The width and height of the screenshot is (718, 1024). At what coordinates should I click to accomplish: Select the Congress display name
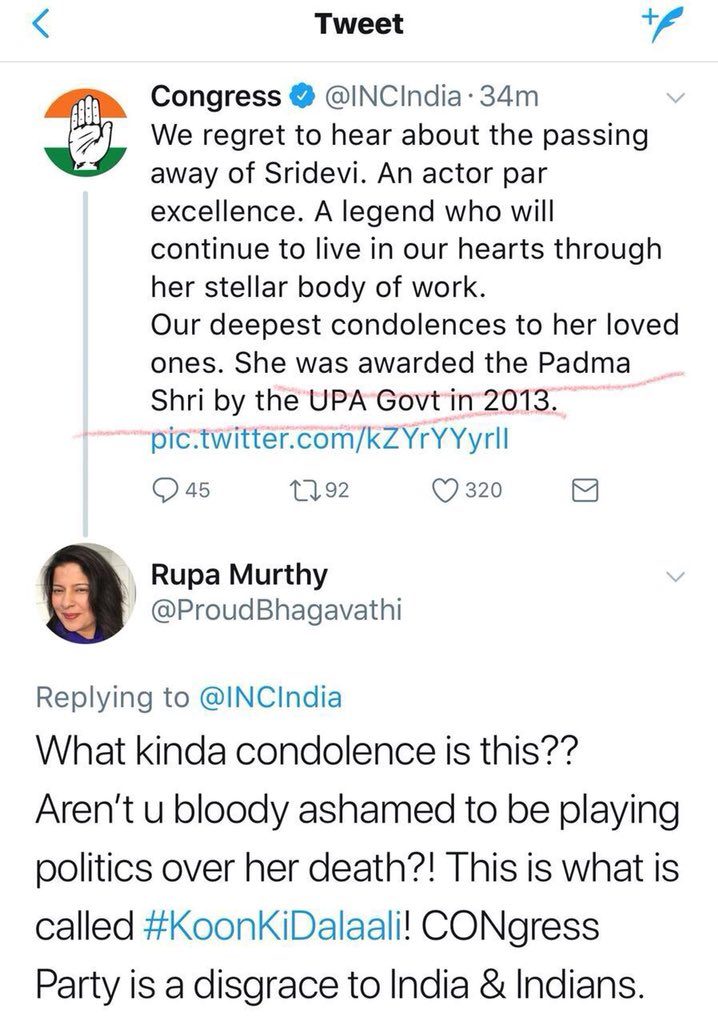click(216, 97)
